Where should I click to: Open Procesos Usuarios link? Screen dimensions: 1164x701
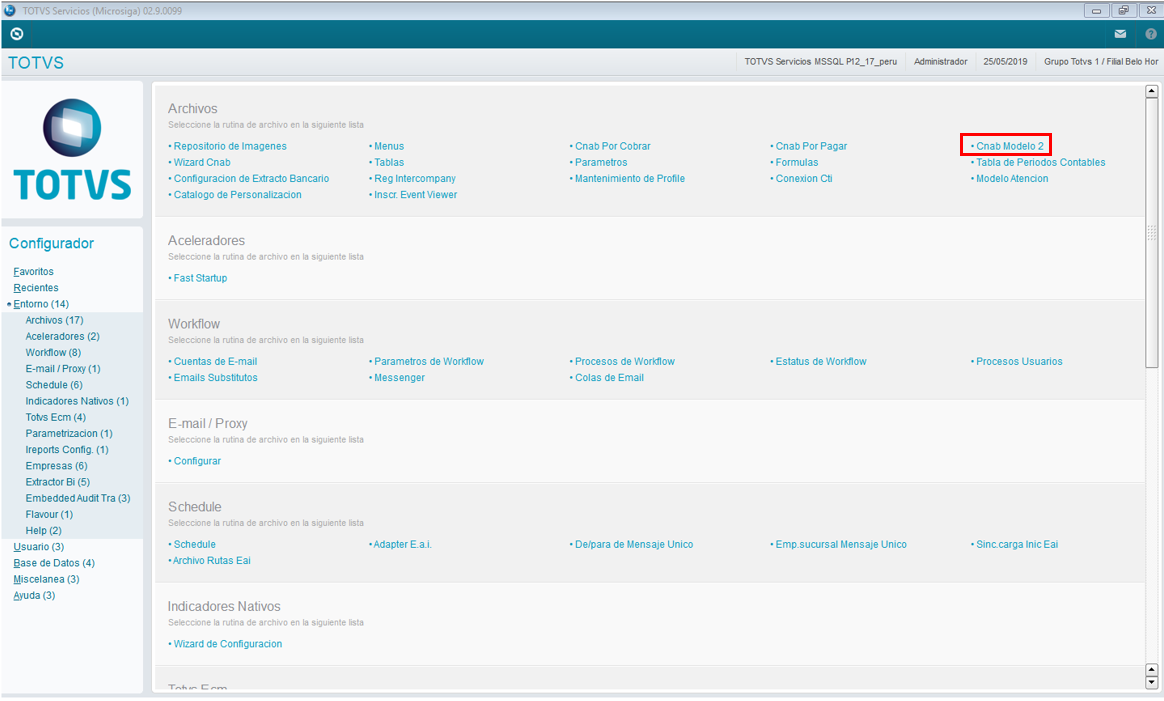1019,362
